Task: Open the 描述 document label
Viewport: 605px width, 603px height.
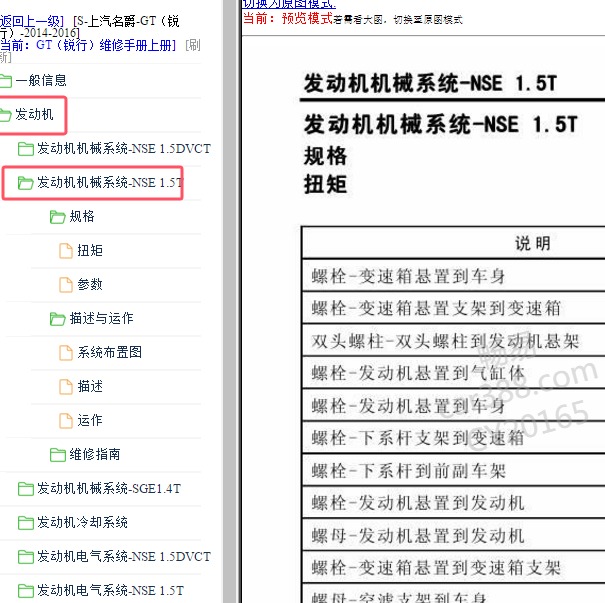Action: pyautogui.click(x=90, y=386)
